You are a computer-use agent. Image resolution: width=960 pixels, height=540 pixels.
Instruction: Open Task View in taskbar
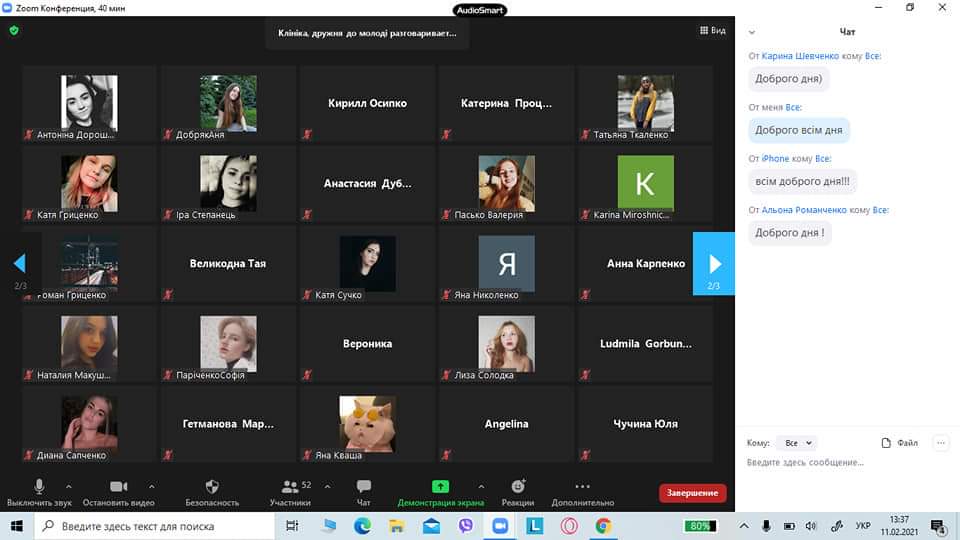point(293,526)
